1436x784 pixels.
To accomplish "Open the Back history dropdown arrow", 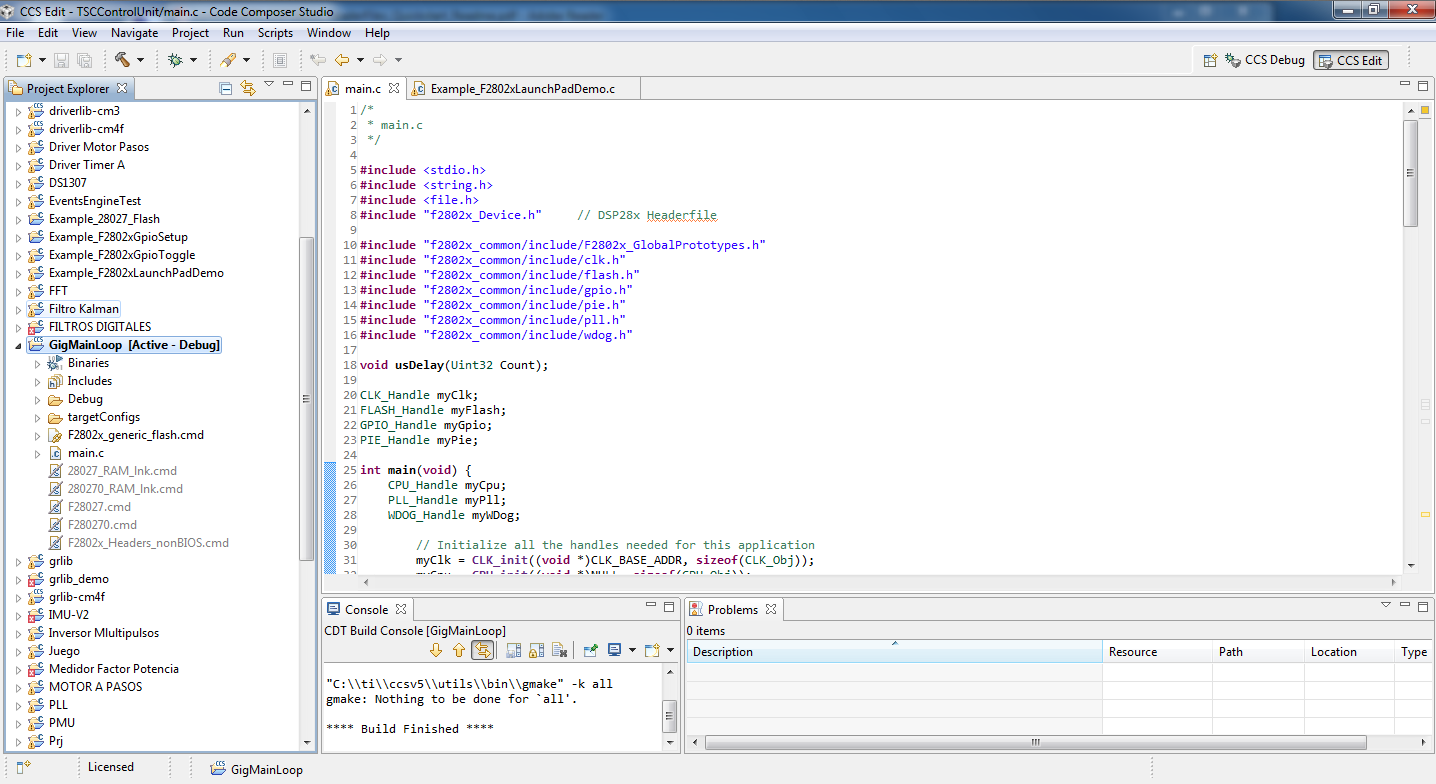I will pyautogui.click(x=360, y=60).
